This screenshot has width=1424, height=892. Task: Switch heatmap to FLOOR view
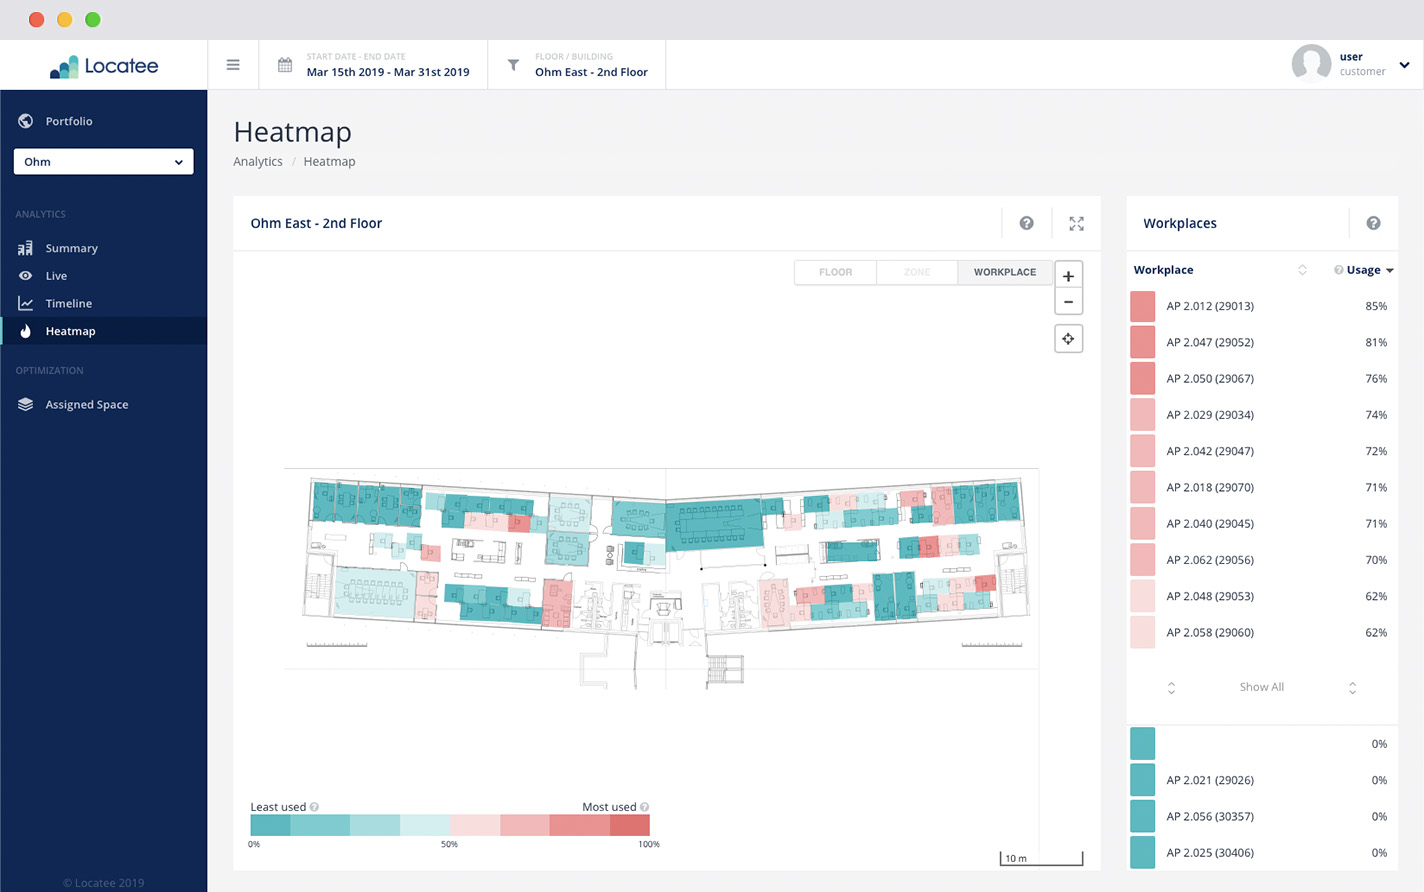[835, 272]
